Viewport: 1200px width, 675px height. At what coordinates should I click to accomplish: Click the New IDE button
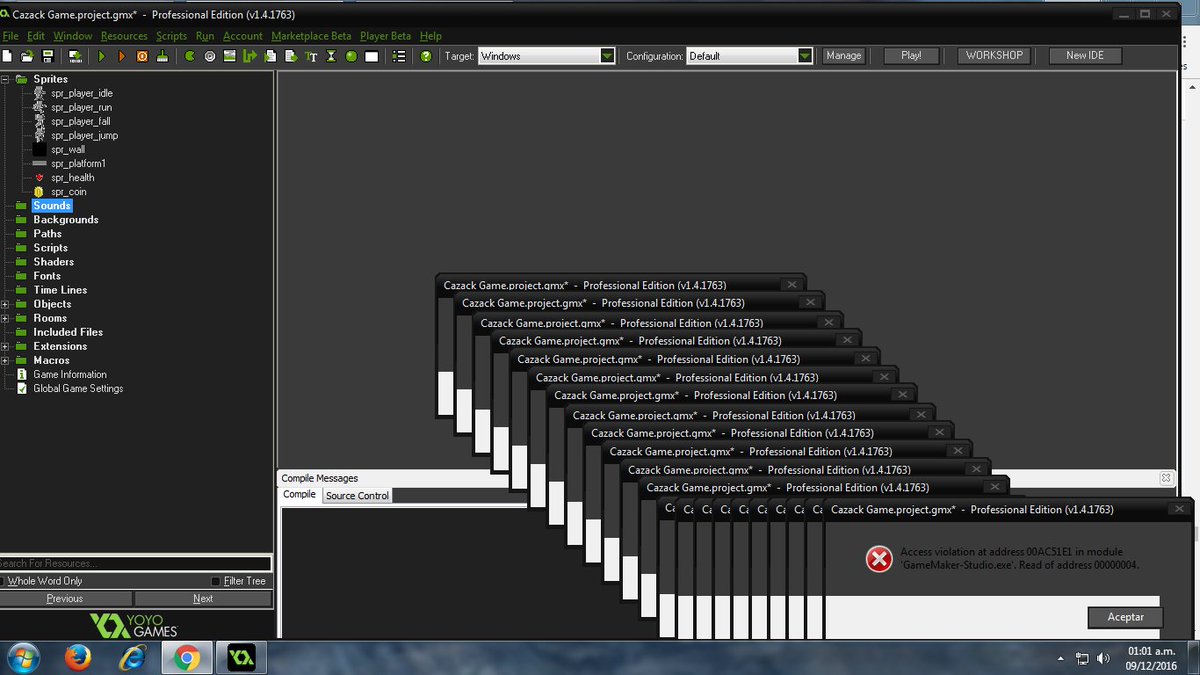[x=1084, y=56]
